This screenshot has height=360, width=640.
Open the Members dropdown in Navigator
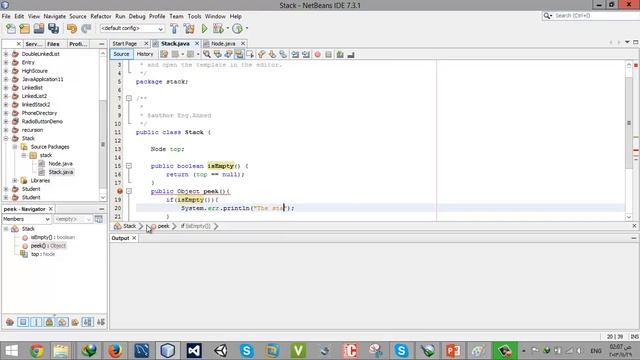click(27, 219)
